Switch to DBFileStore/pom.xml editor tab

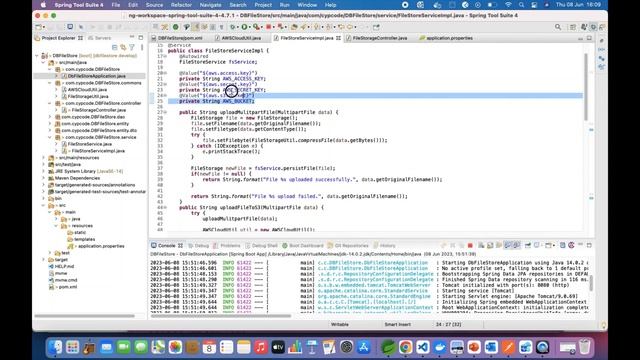(180, 38)
